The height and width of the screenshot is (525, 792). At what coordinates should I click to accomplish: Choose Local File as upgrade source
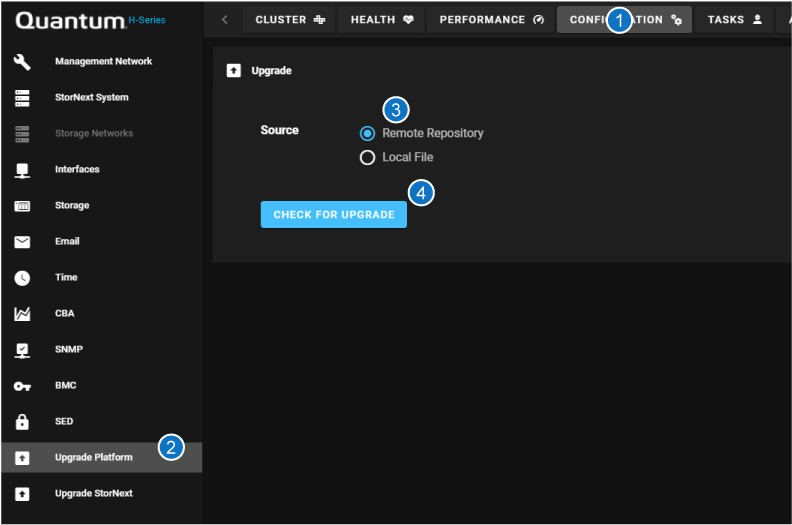[x=368, y=157]
